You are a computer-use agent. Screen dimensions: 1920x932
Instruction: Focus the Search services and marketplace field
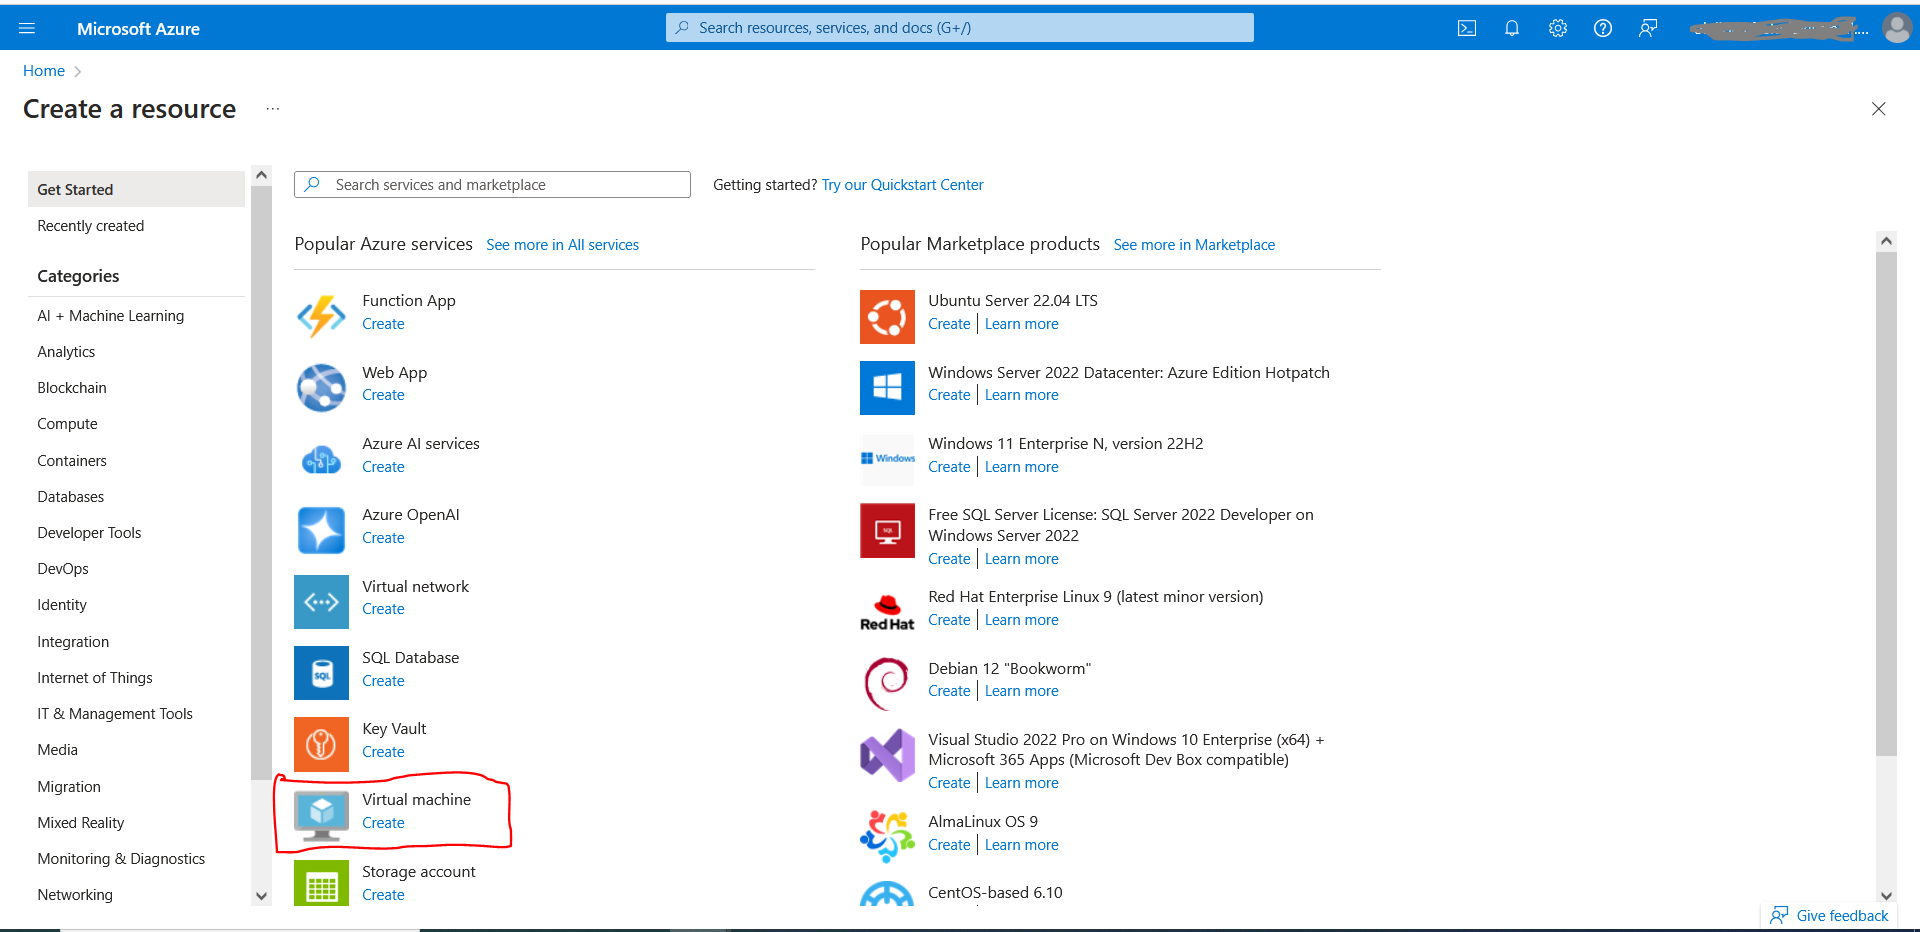(x=492, y=185)
